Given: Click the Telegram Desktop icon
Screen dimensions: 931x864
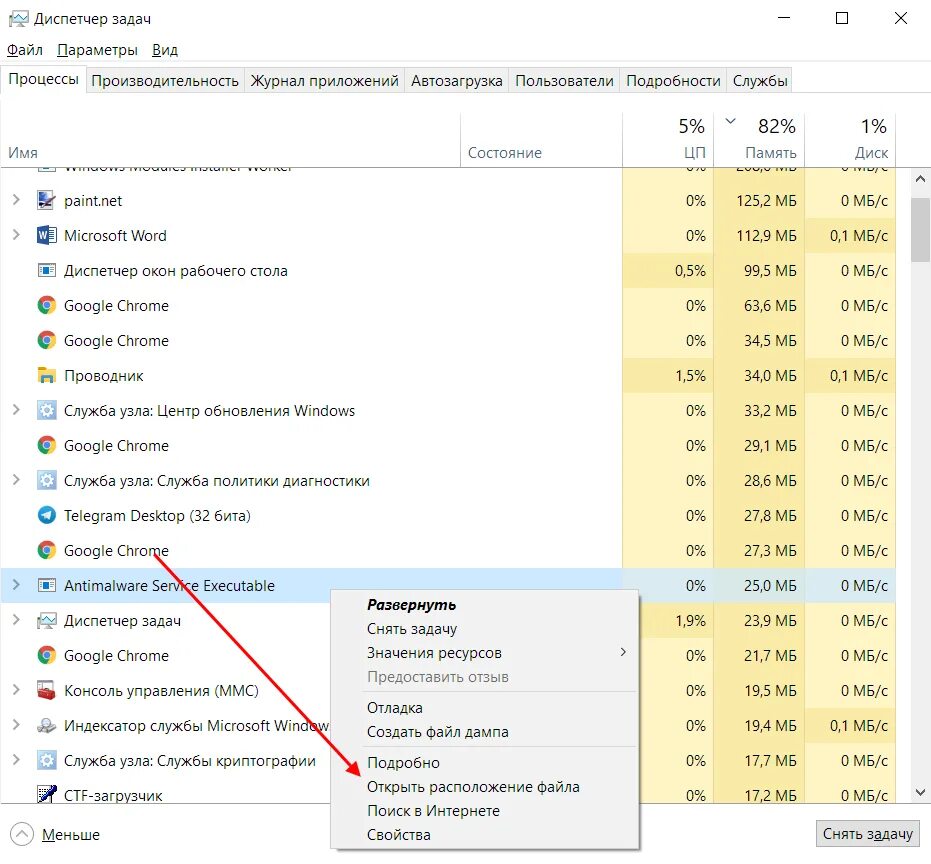Looking at the screenshot, I should pos(46,516).
